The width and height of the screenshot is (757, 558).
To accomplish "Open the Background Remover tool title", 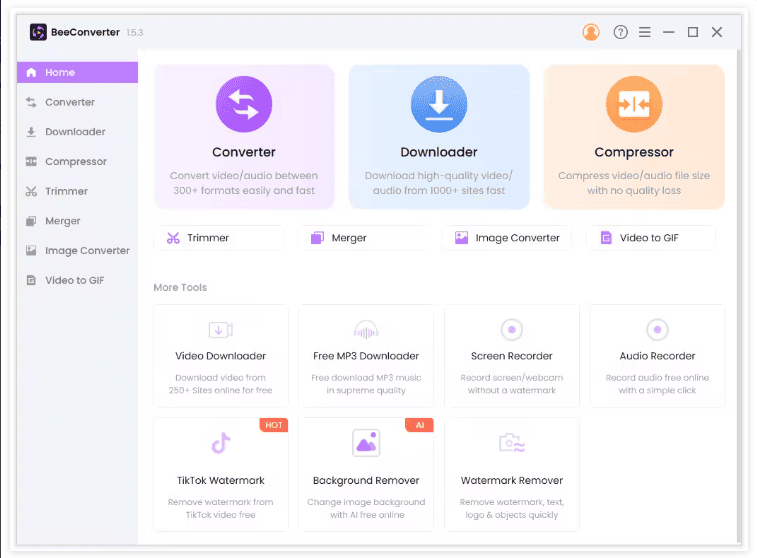I will pos(366,481).
